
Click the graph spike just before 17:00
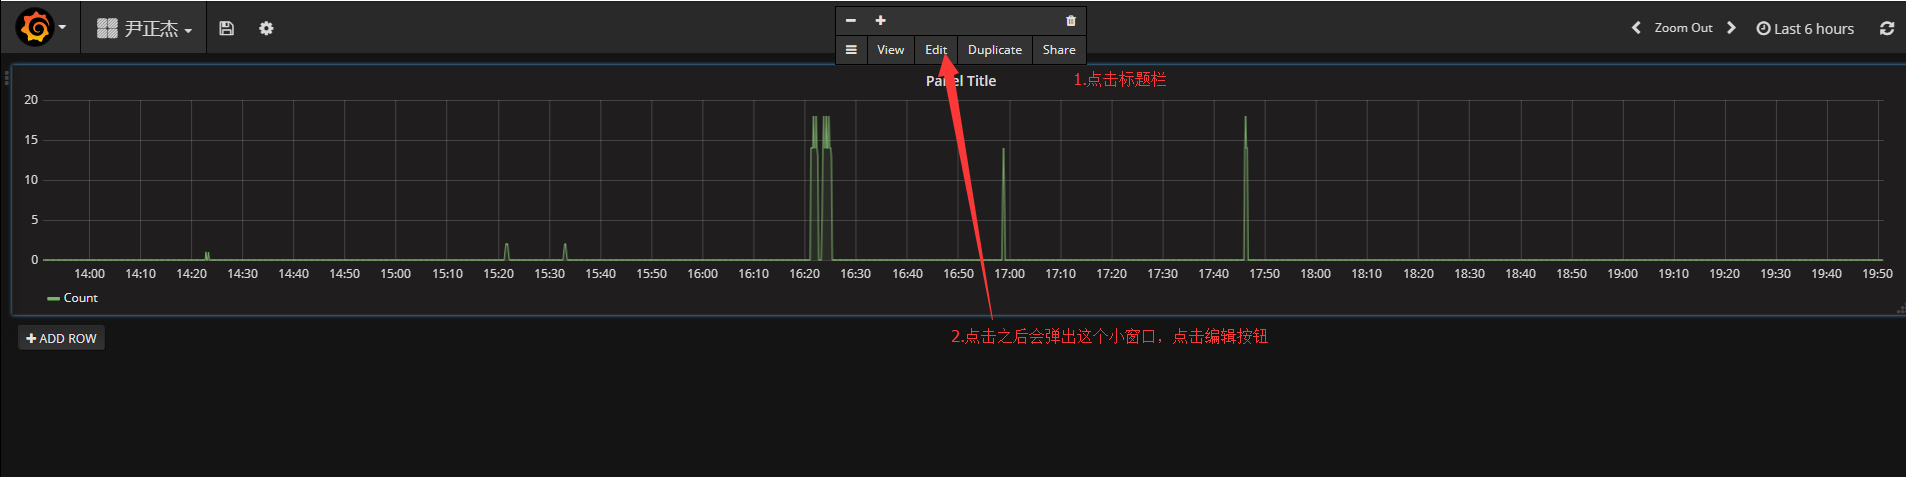click(x=1003, y=204)
